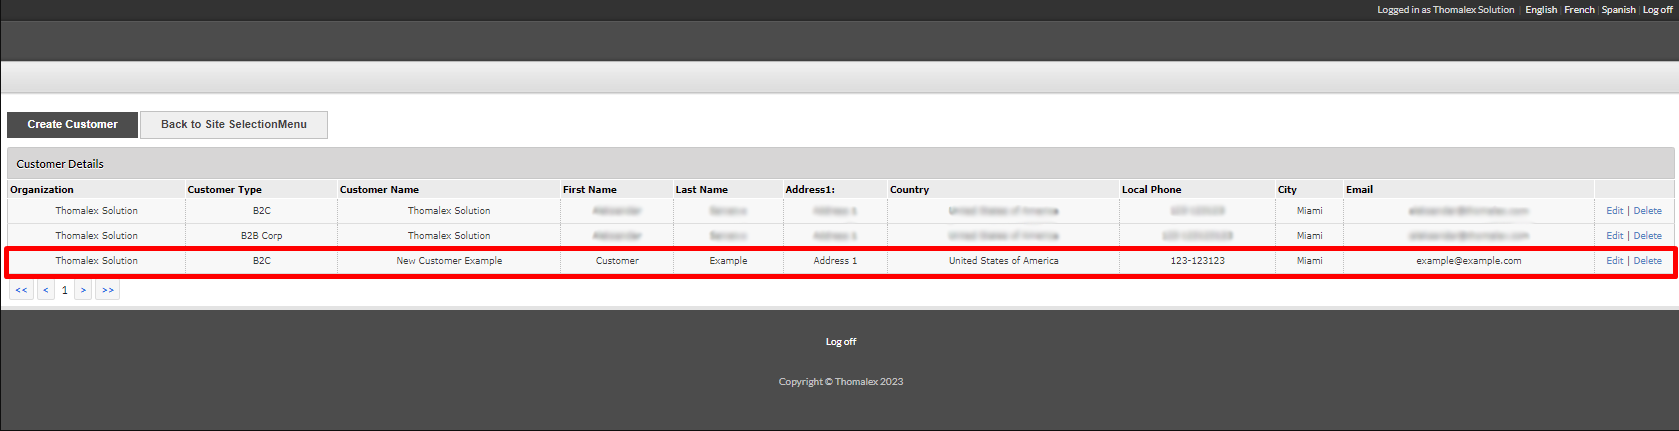Delete the B2B Corp customer row
The width and height of the screenshot is (1679, 431).
(x=1647, y=236)
